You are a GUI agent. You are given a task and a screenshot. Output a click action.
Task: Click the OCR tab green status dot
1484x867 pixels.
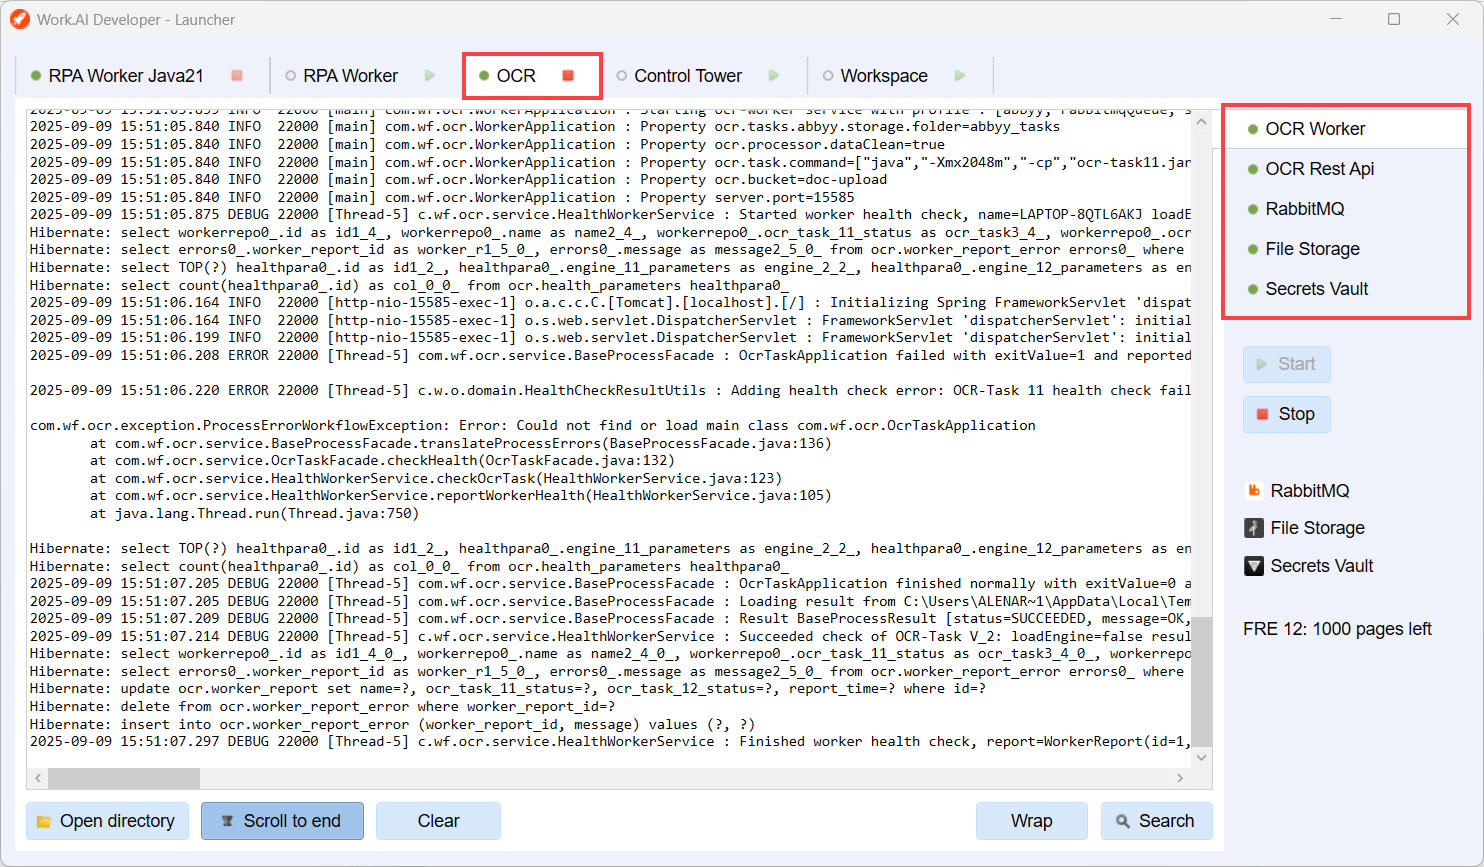click(484, 76)
